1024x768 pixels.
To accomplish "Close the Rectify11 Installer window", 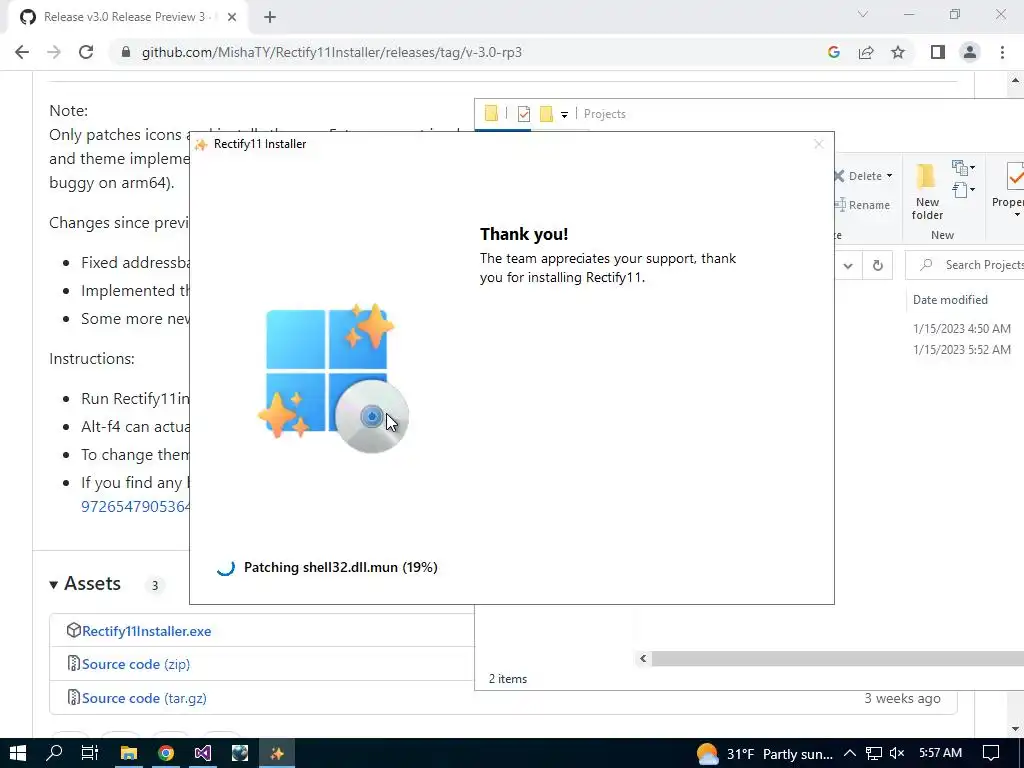I will click(x=818, y=144).
